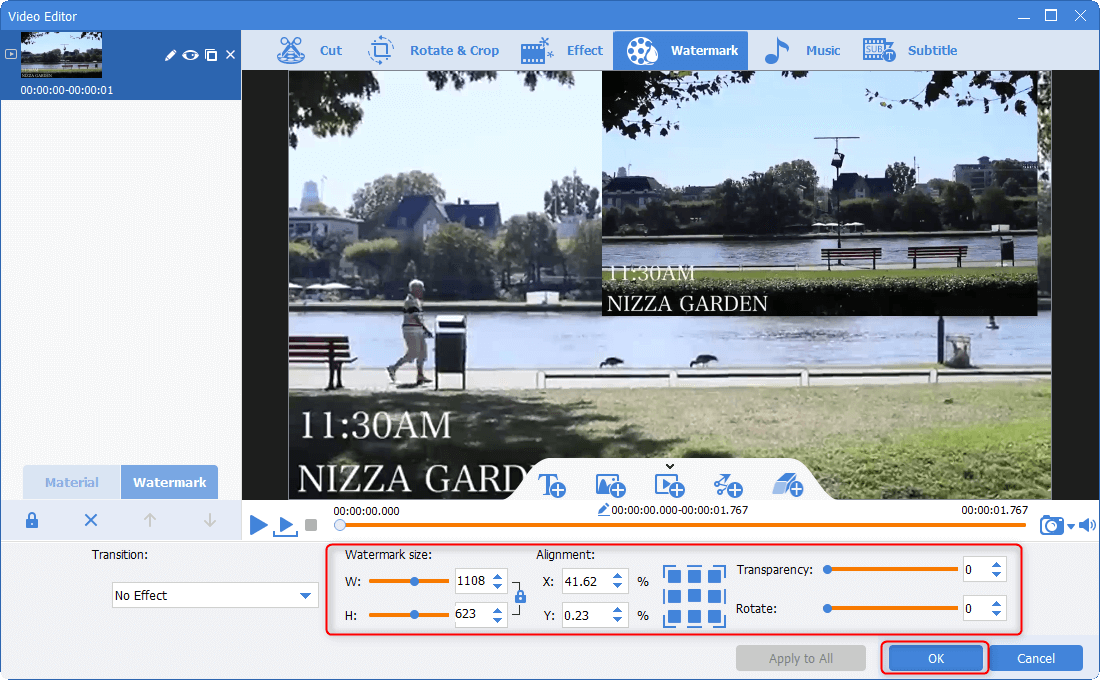Screen dimensions: 1100x680
Task: Select the watermark overlay in preview
Action: tap(819, 193)
